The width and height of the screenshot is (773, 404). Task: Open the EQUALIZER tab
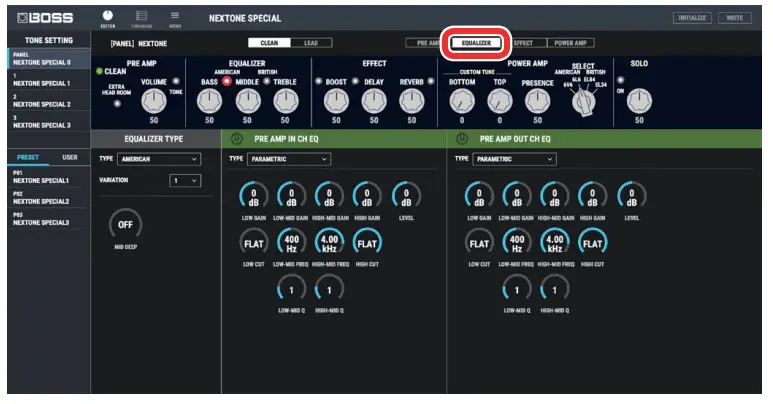click(476, 43)
